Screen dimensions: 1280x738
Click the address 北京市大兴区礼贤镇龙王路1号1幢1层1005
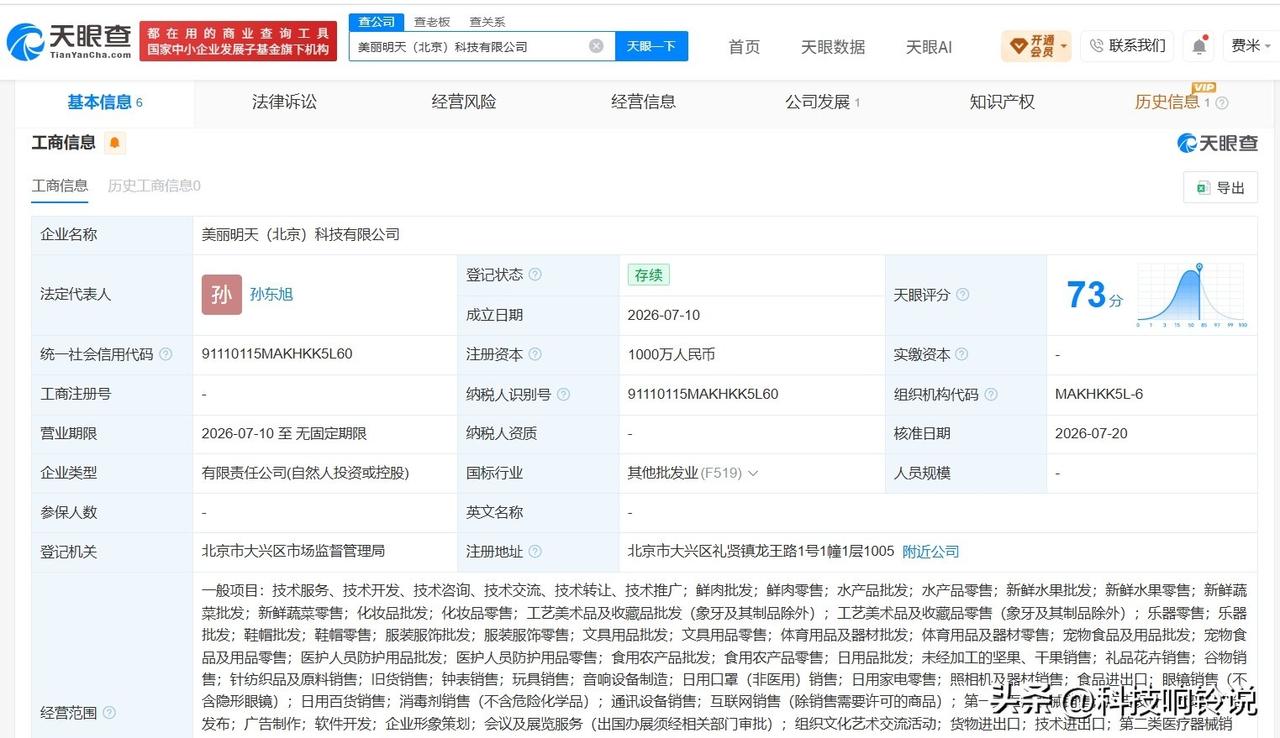760,552
